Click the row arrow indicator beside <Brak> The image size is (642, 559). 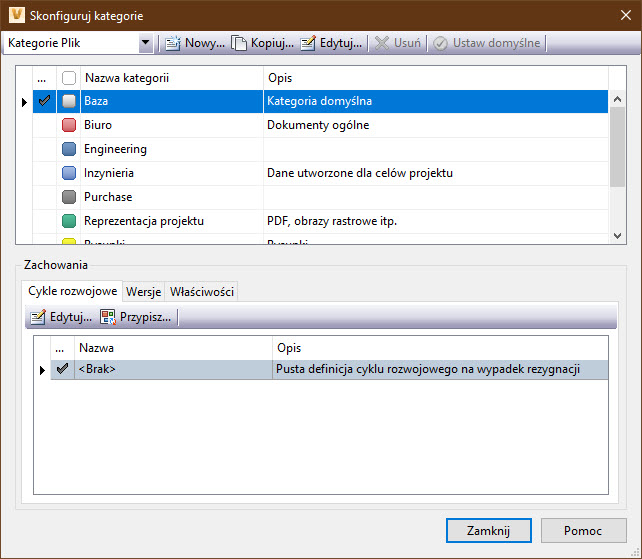coord(42,370)
